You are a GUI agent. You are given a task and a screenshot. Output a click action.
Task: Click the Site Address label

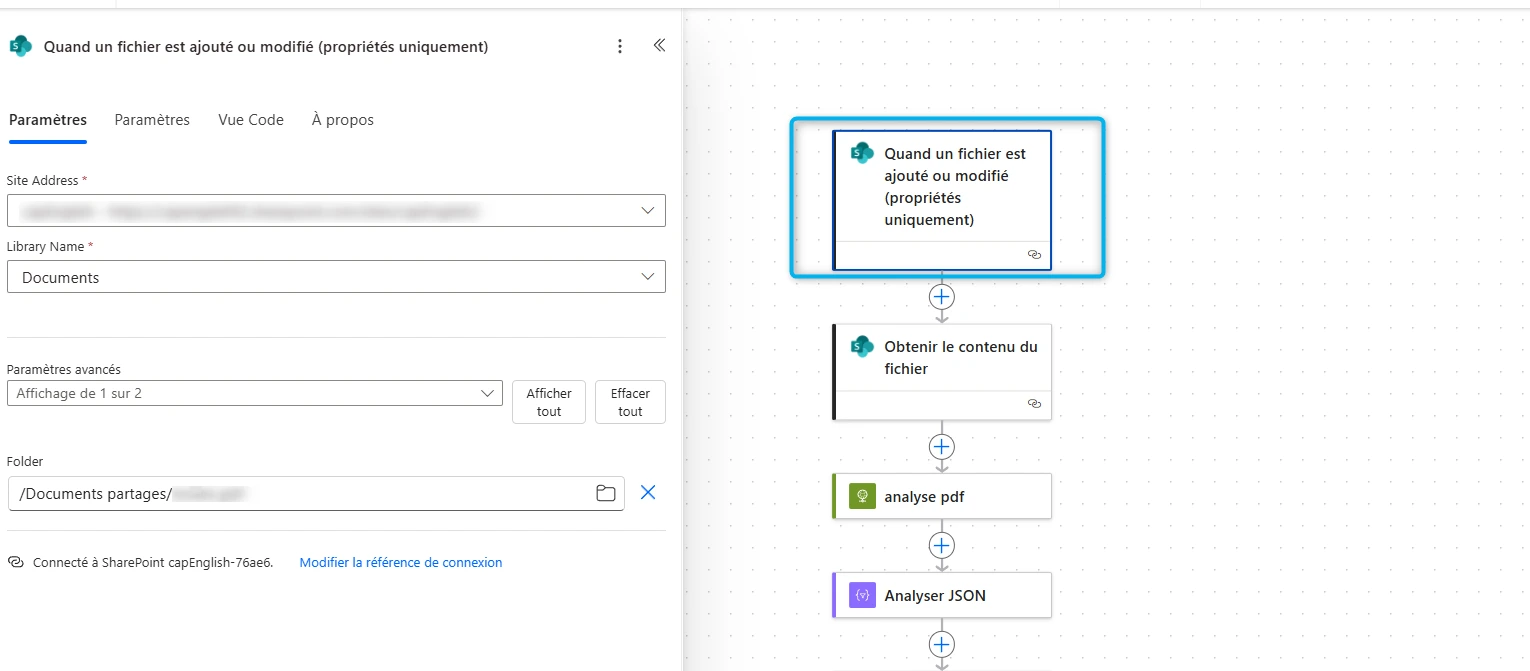coord(44,181)
